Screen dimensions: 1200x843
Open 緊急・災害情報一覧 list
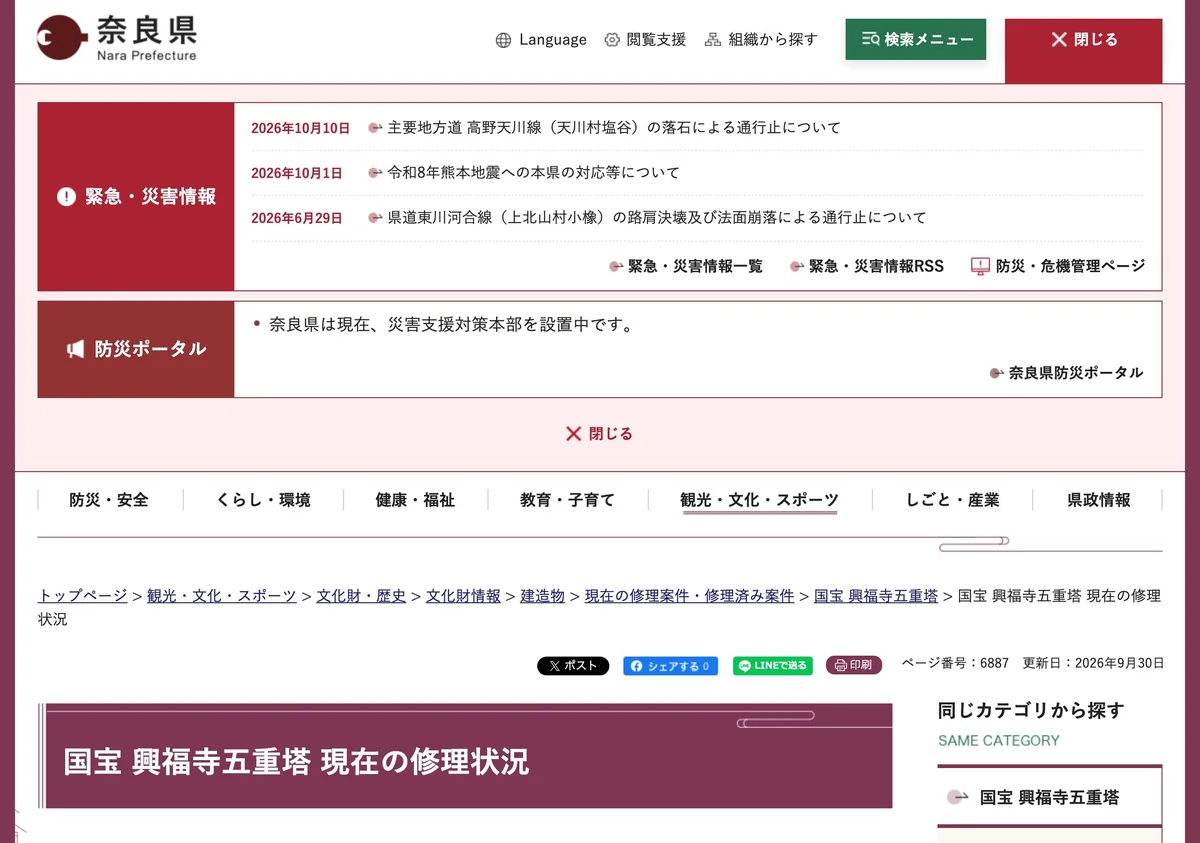(686, 266)
